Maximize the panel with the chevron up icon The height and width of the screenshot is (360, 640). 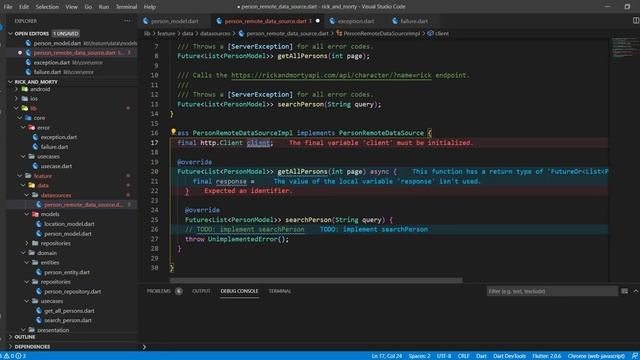pos(636,291)
